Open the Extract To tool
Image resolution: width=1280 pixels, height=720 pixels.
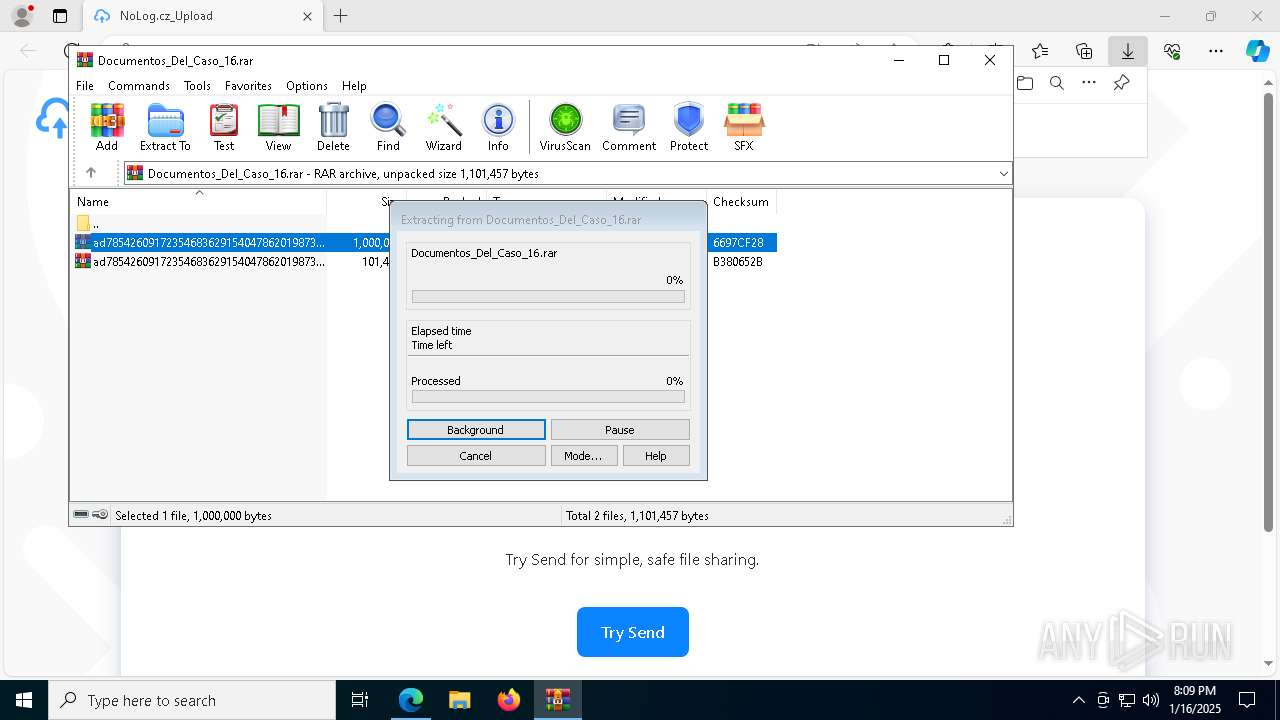(x=165, y=127)
